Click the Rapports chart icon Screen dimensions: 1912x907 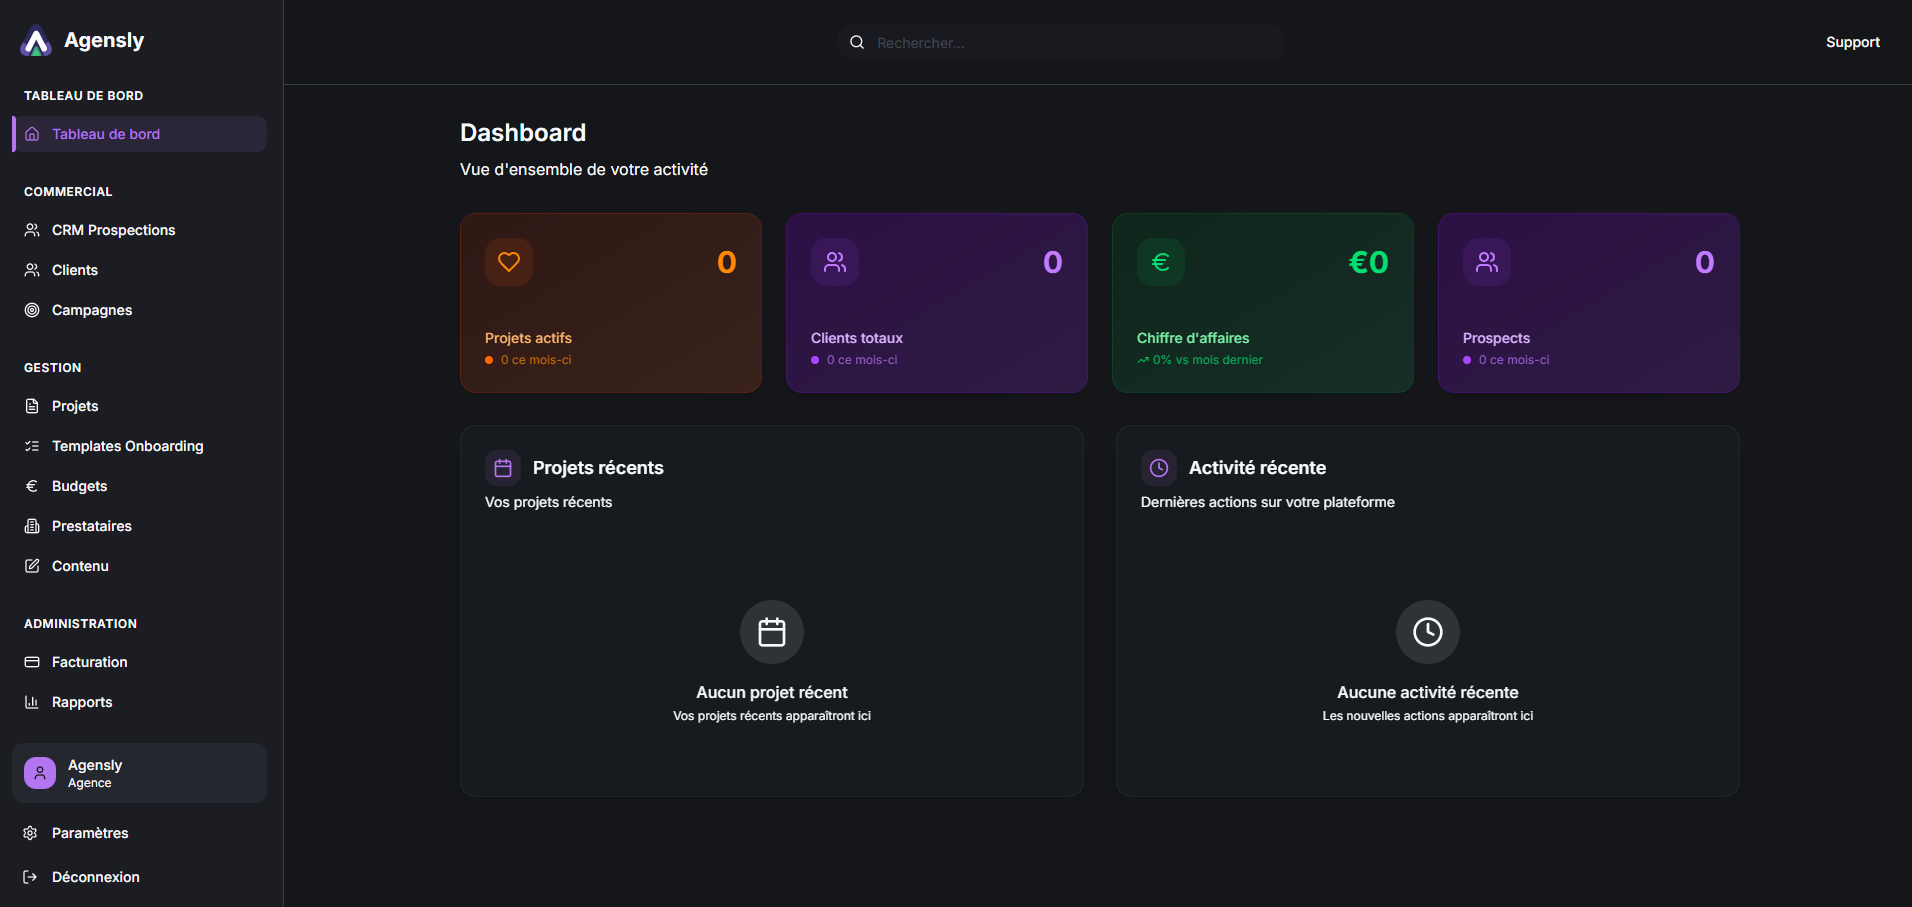coord(33,702)
